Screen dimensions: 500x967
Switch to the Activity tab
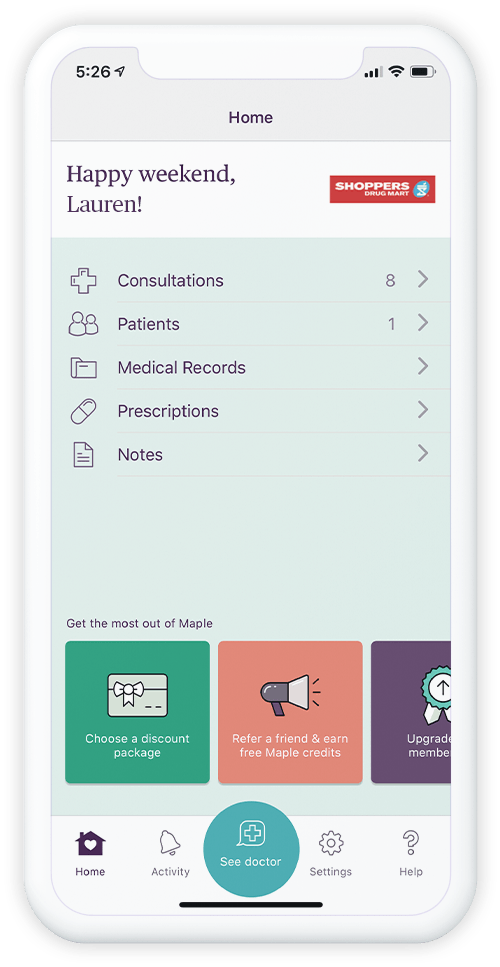[170, 854]
